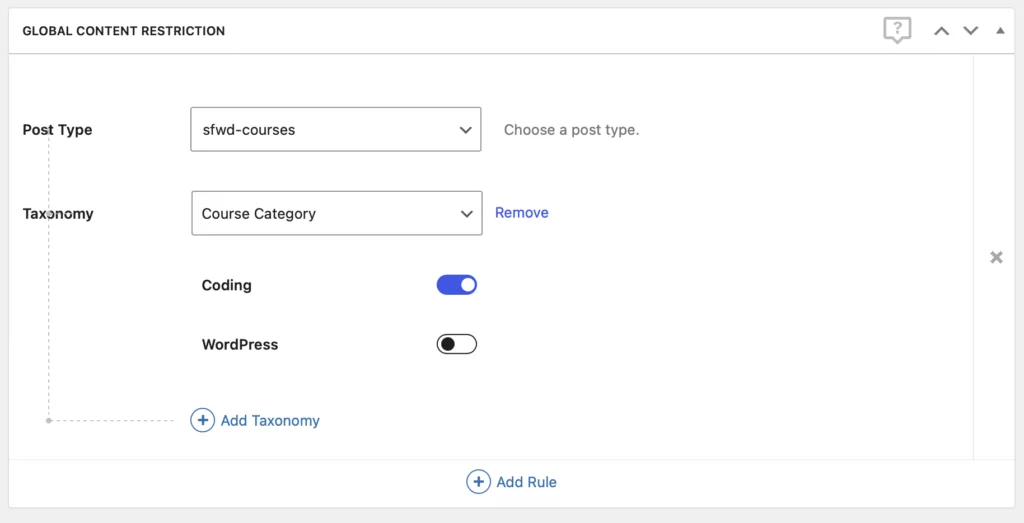The image size is (1024, 523).
Task: Click the 'Choose a post type.' hint text
Action: tap(571, 130)
